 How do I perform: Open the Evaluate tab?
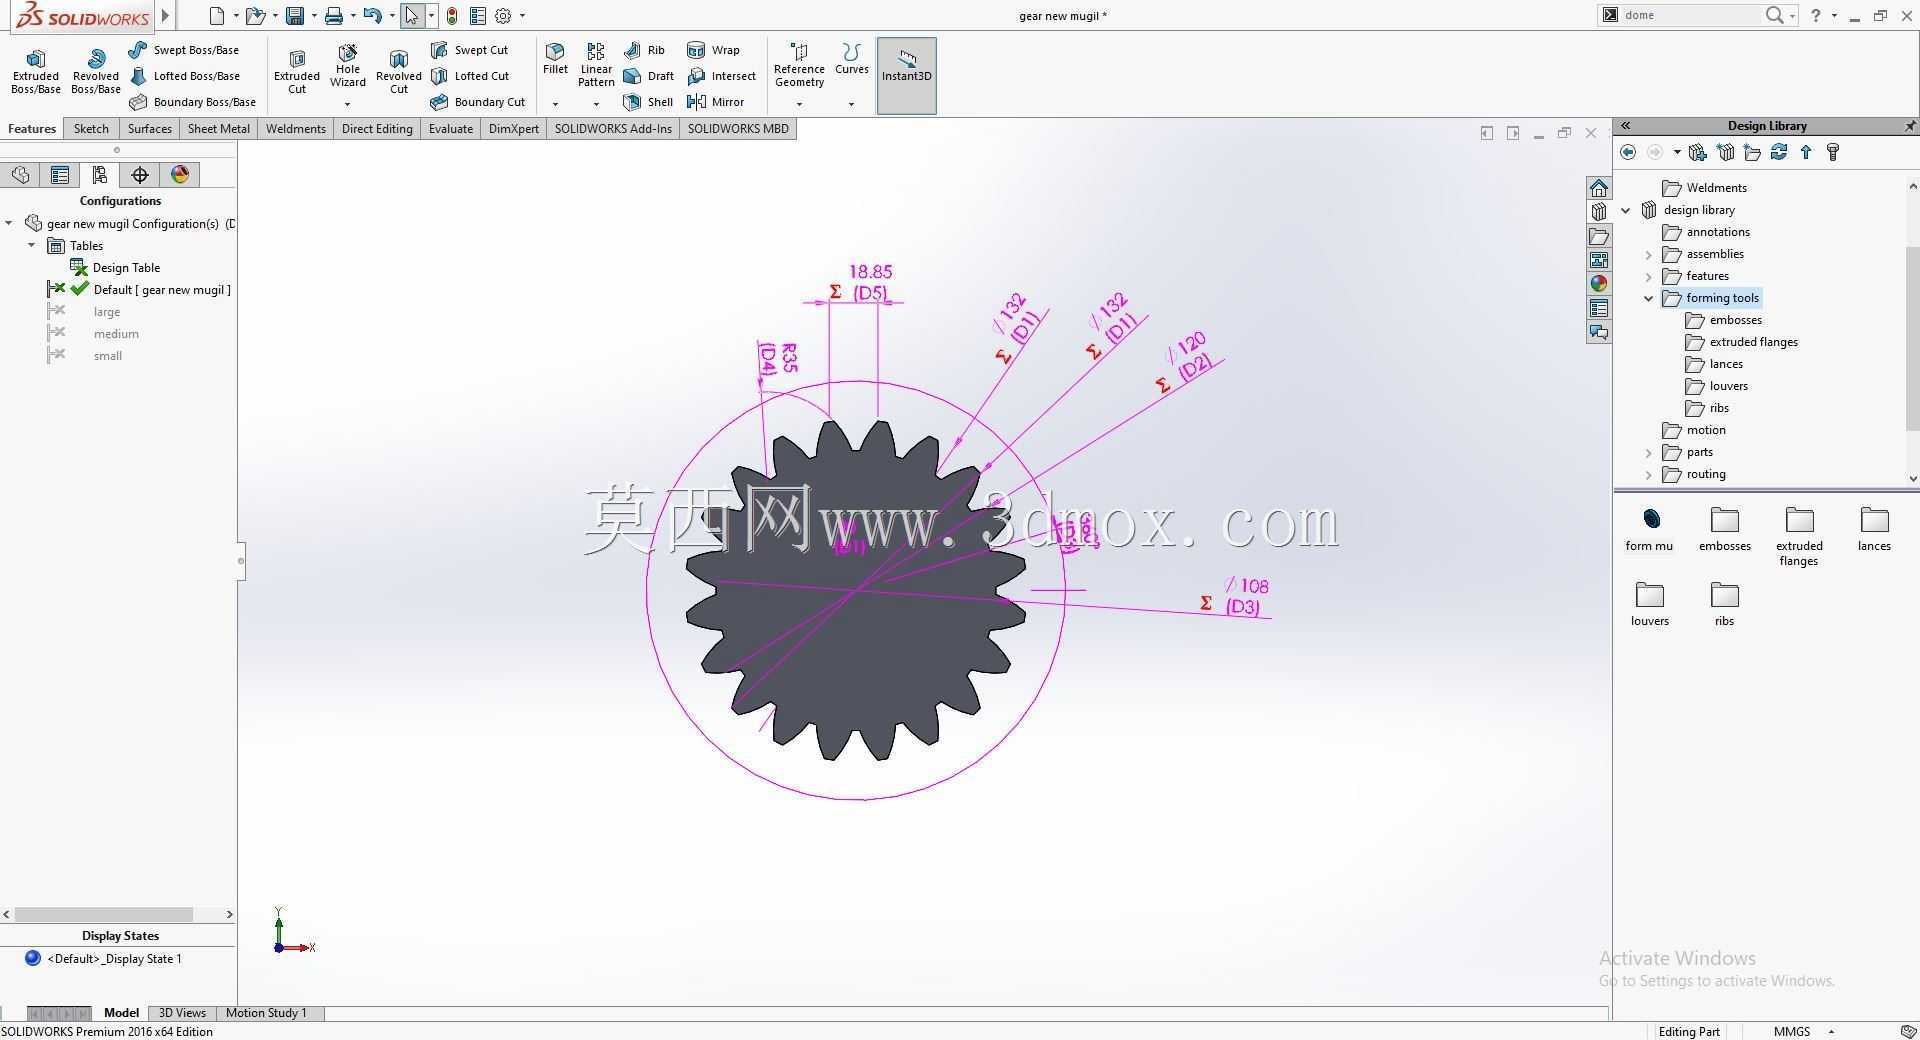450,128
